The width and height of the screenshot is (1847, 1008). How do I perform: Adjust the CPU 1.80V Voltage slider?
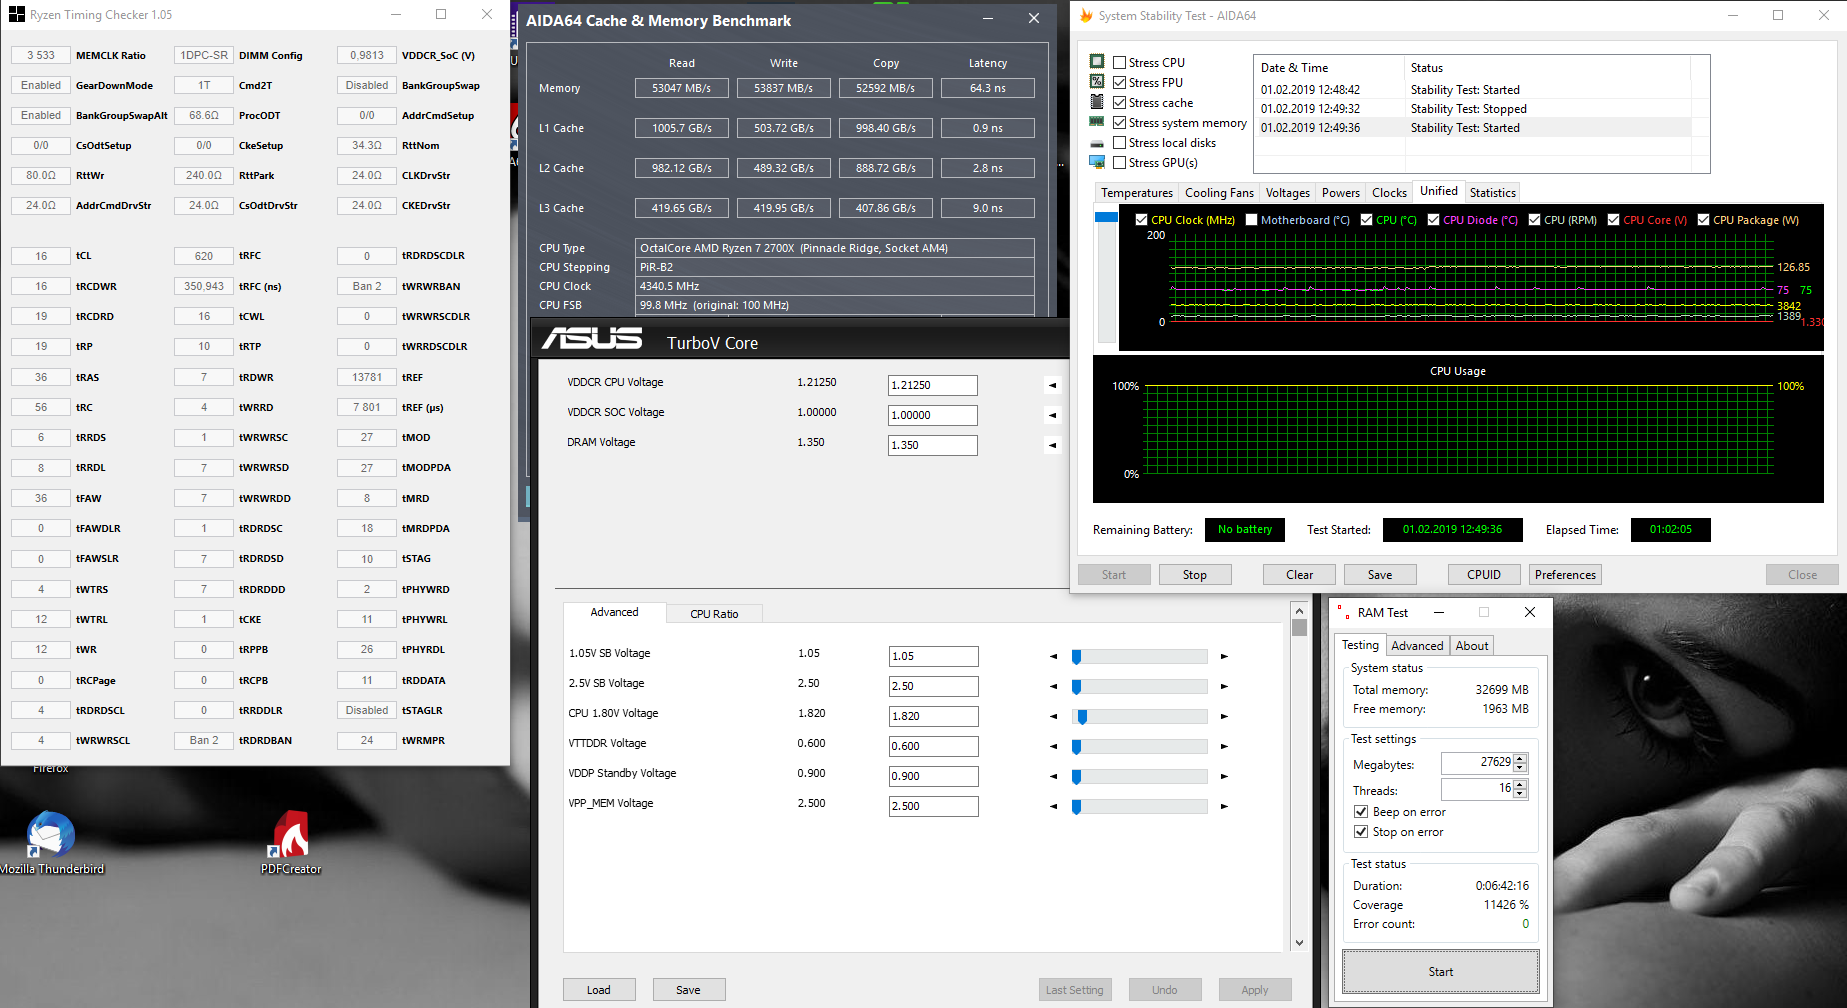[1141, 717]
